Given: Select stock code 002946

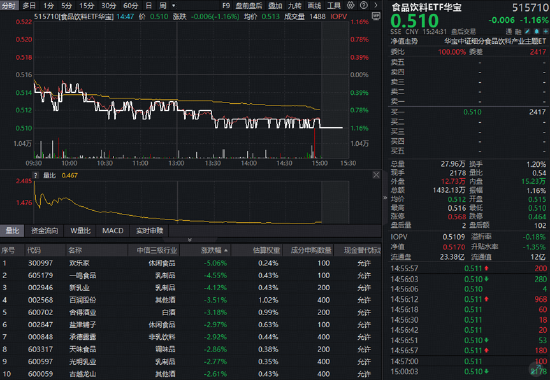Looking at the screenshot, I should pos(40,288).
